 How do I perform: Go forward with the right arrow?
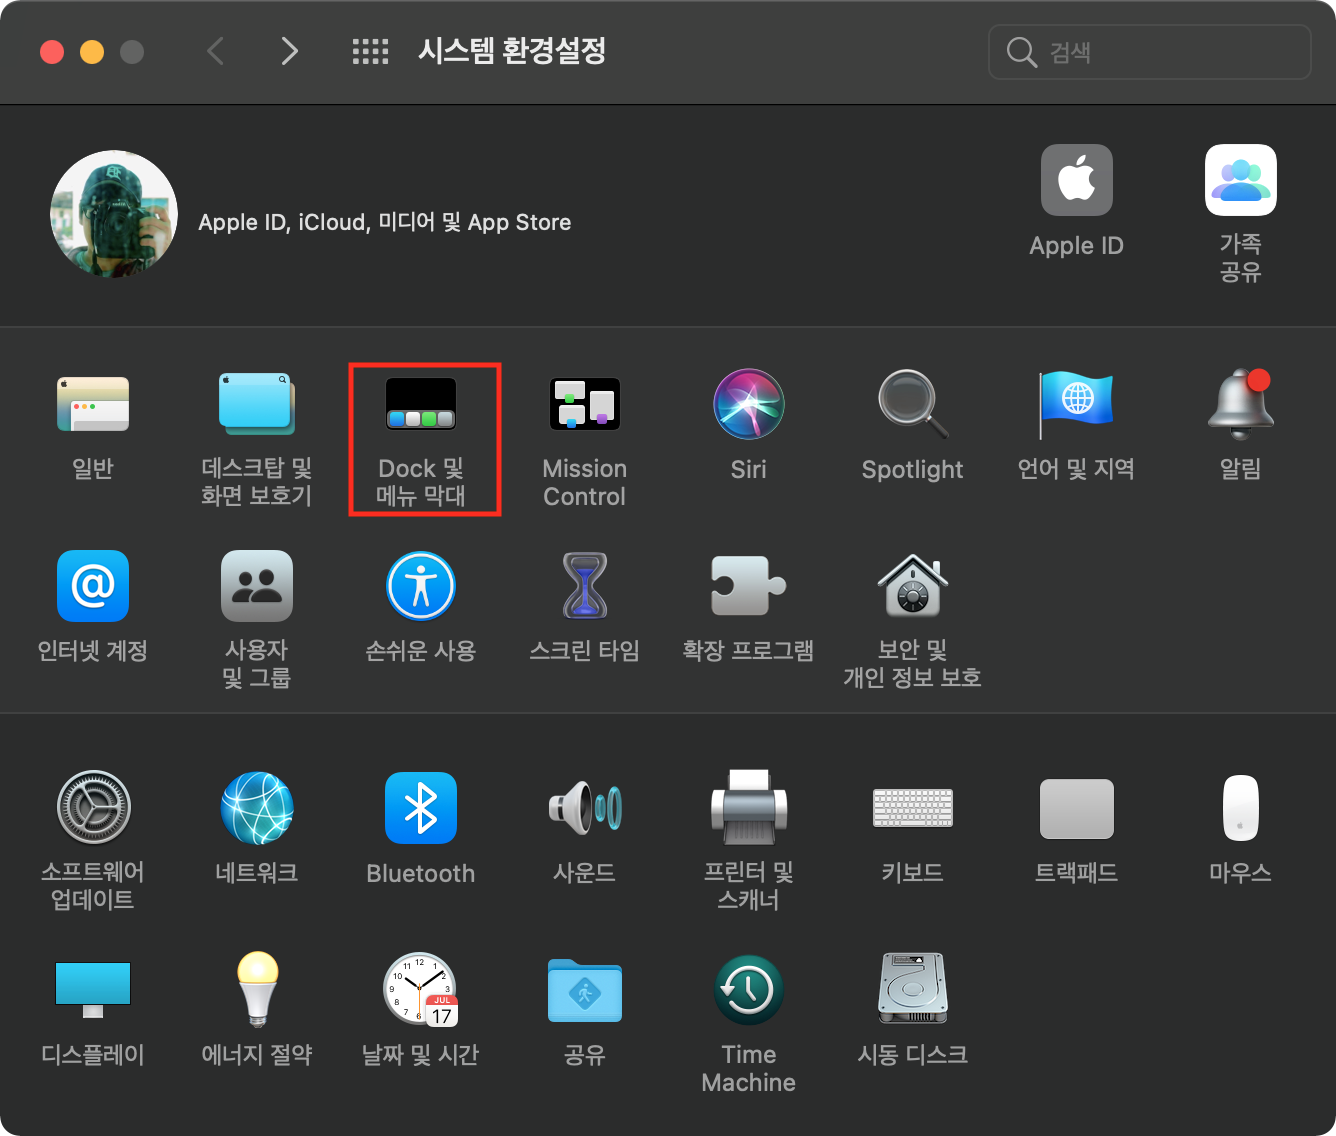(289, 51)
